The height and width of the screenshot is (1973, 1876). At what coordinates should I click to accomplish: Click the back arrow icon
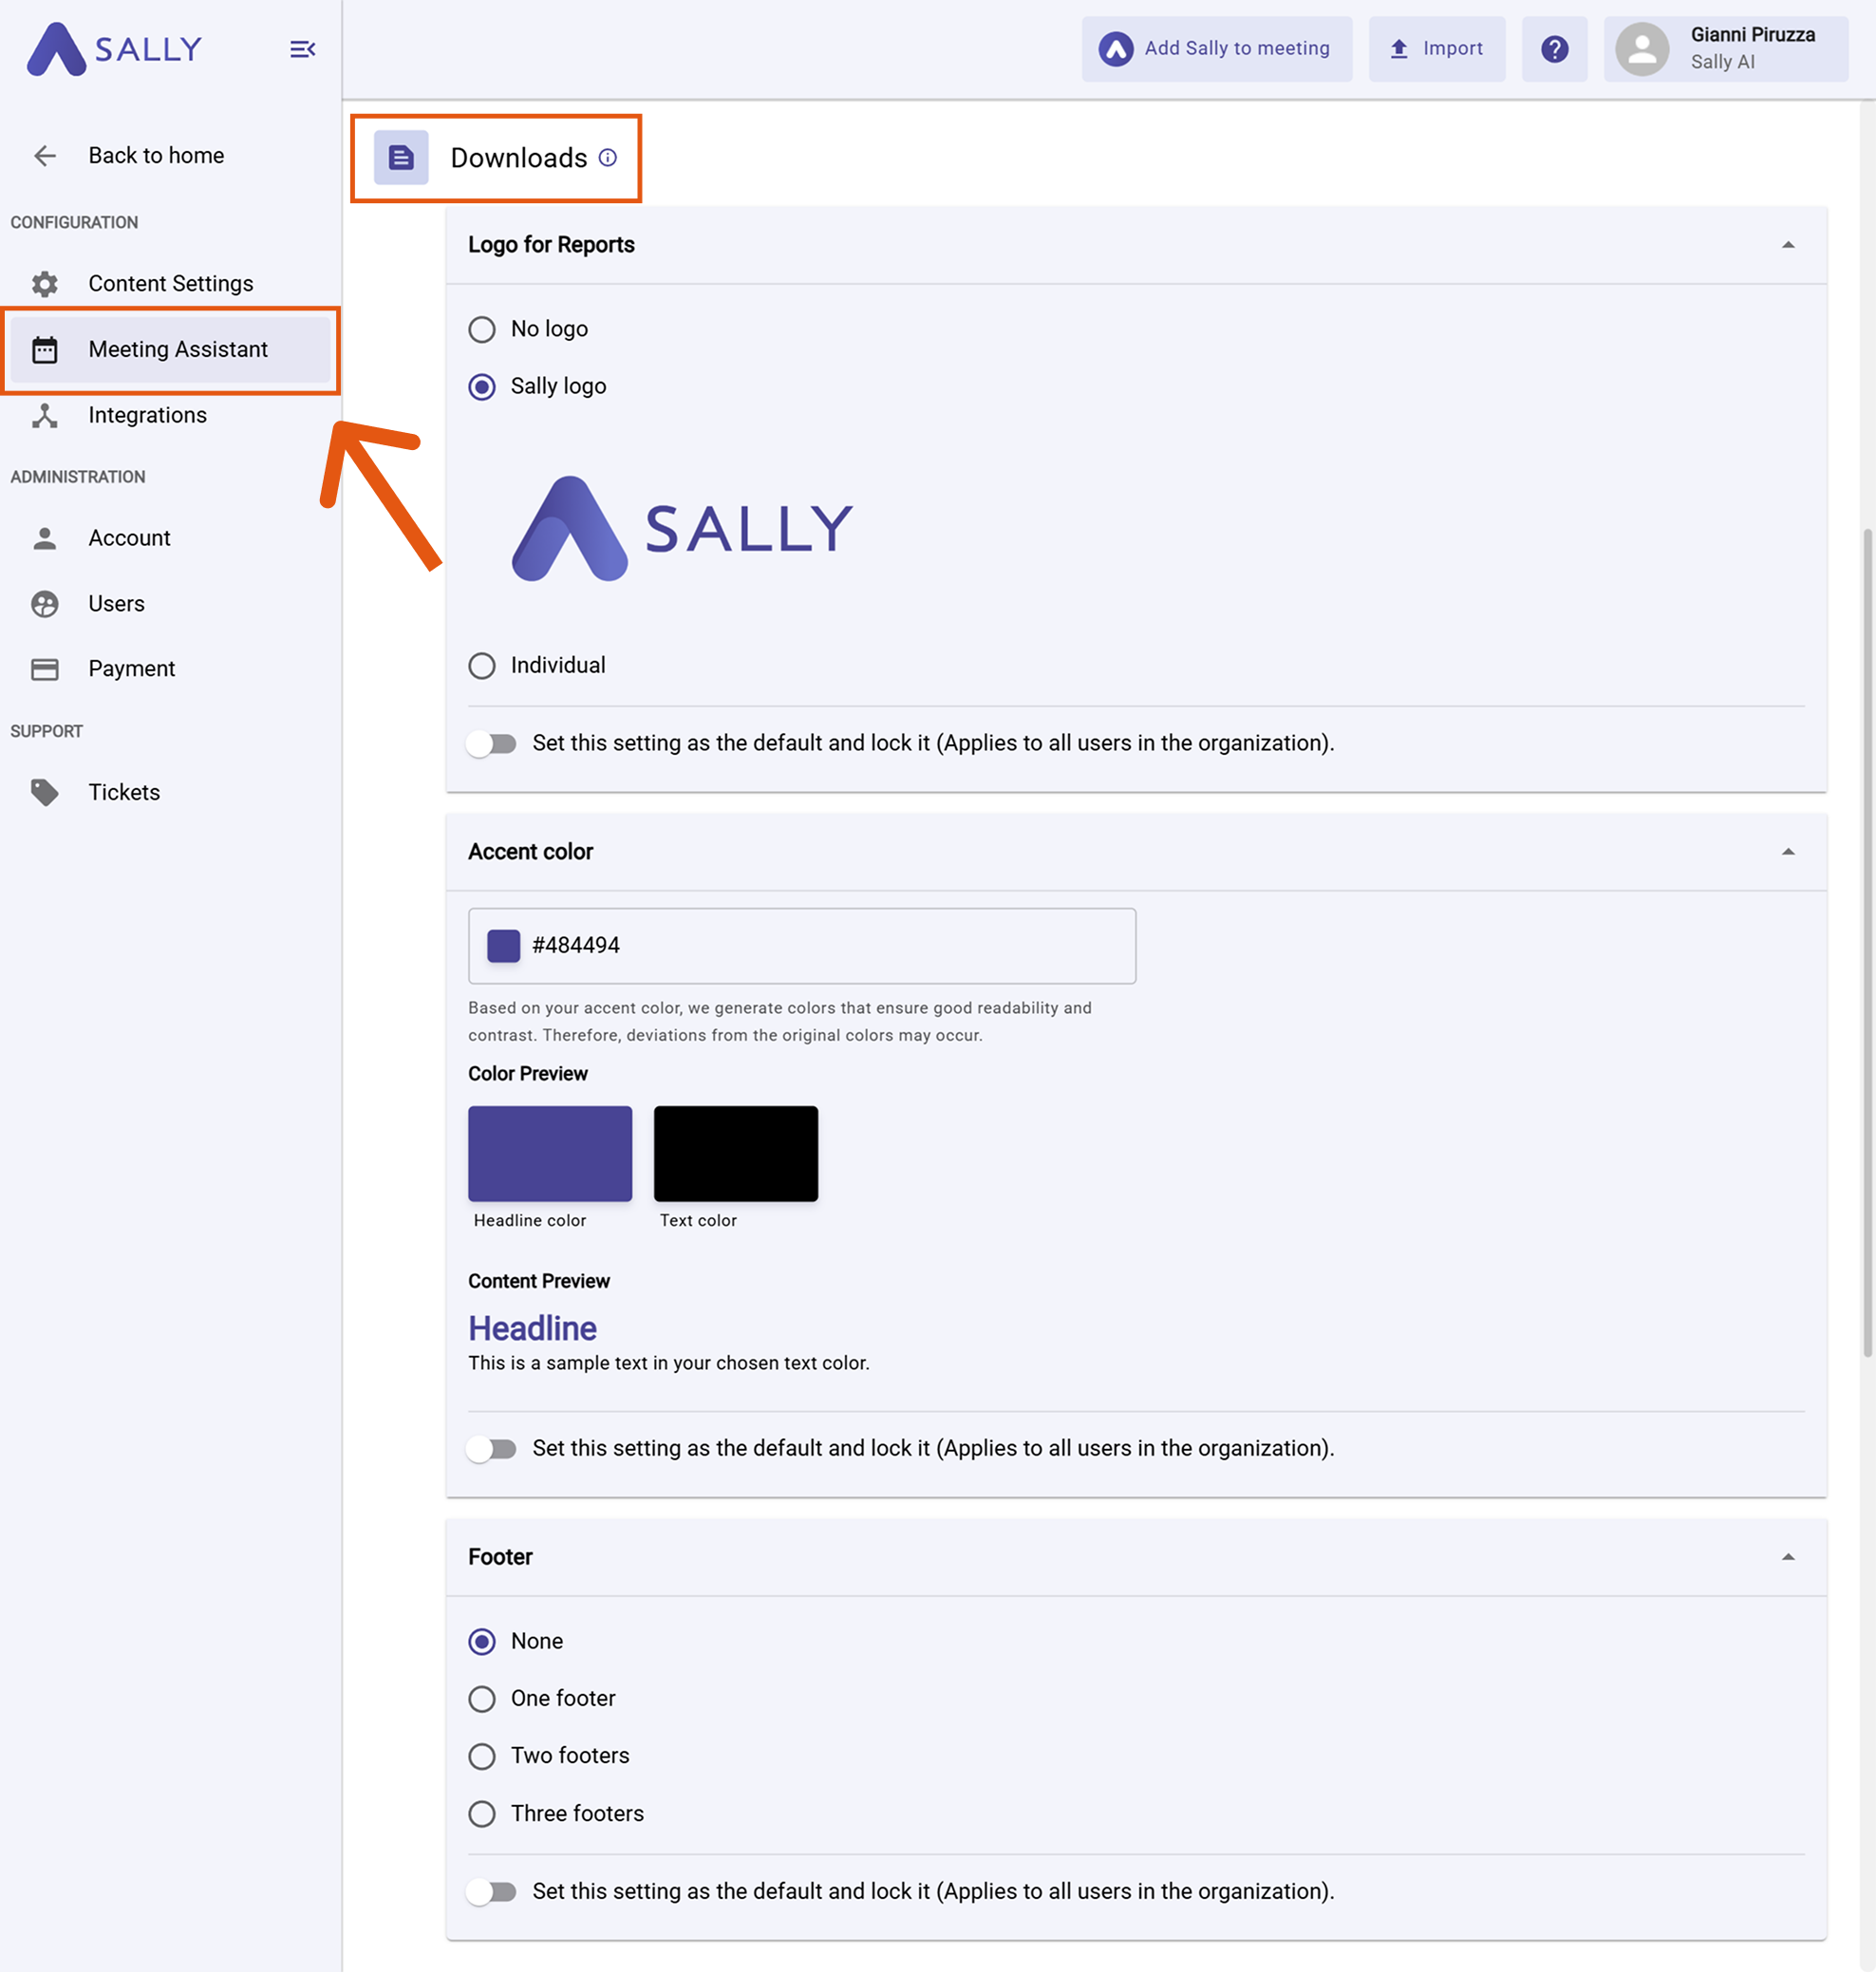pyautogui.click(x=45, y=156)
